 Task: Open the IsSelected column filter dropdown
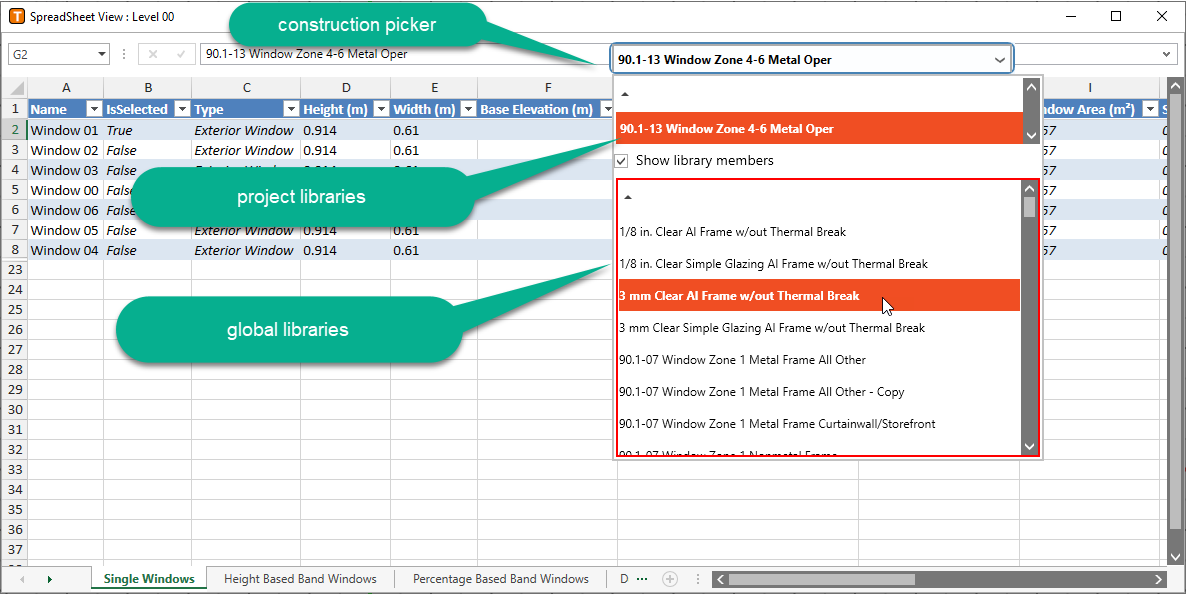coord(180,109)
